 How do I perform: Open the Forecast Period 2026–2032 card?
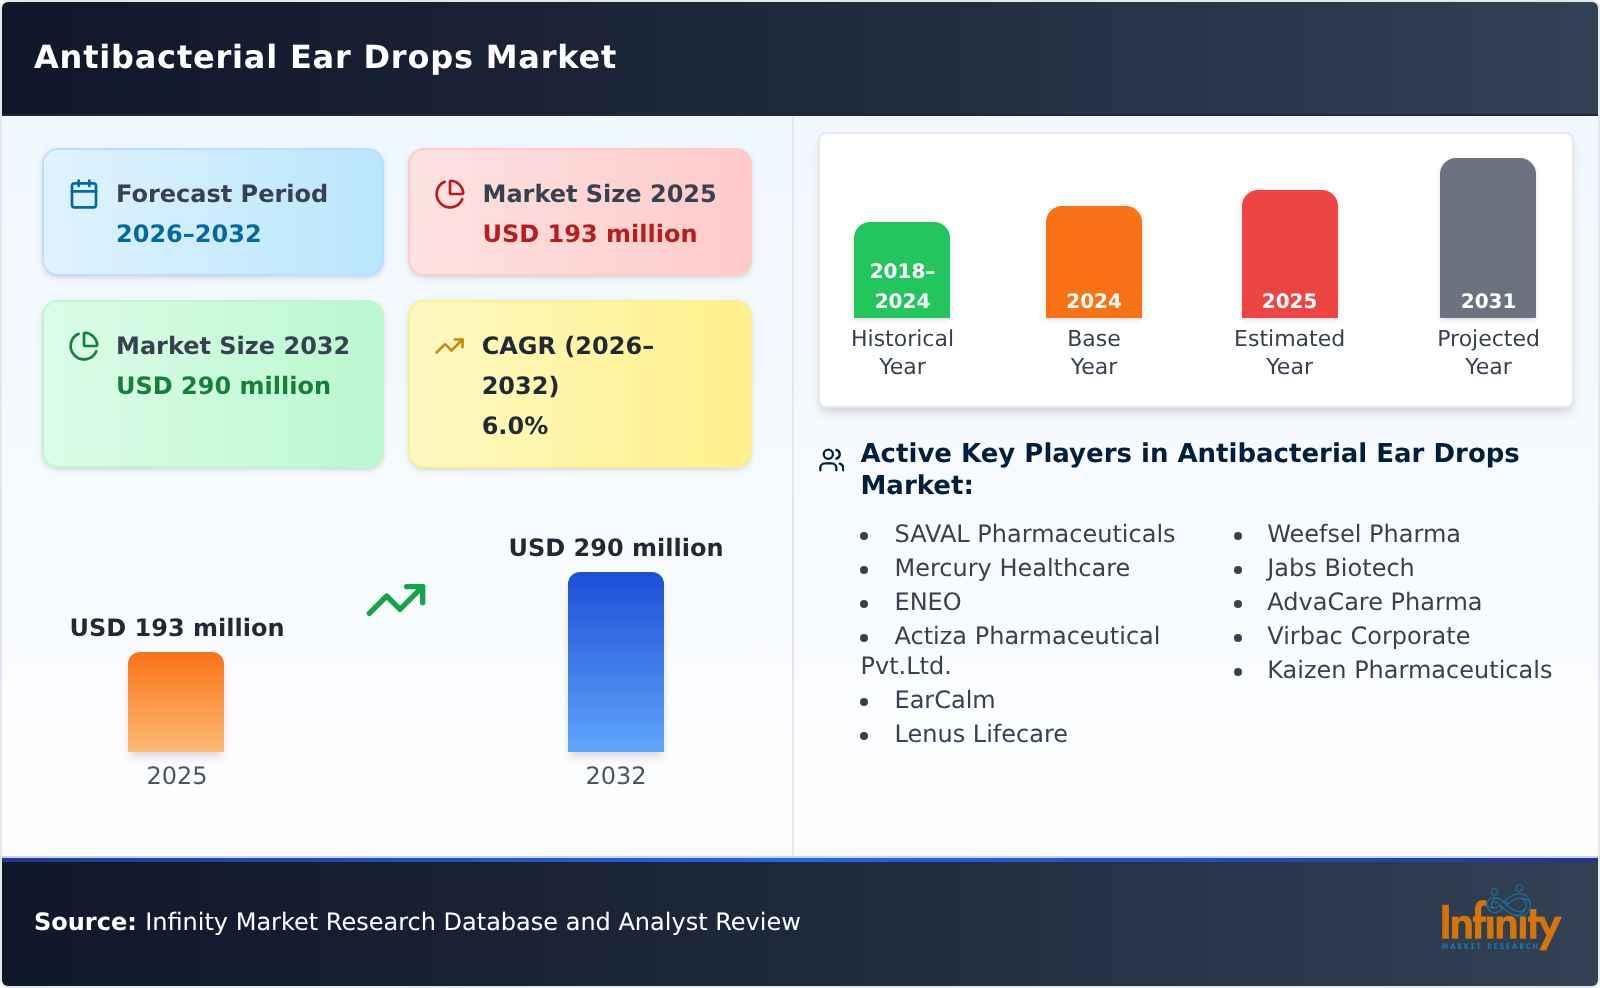(213, 212)
